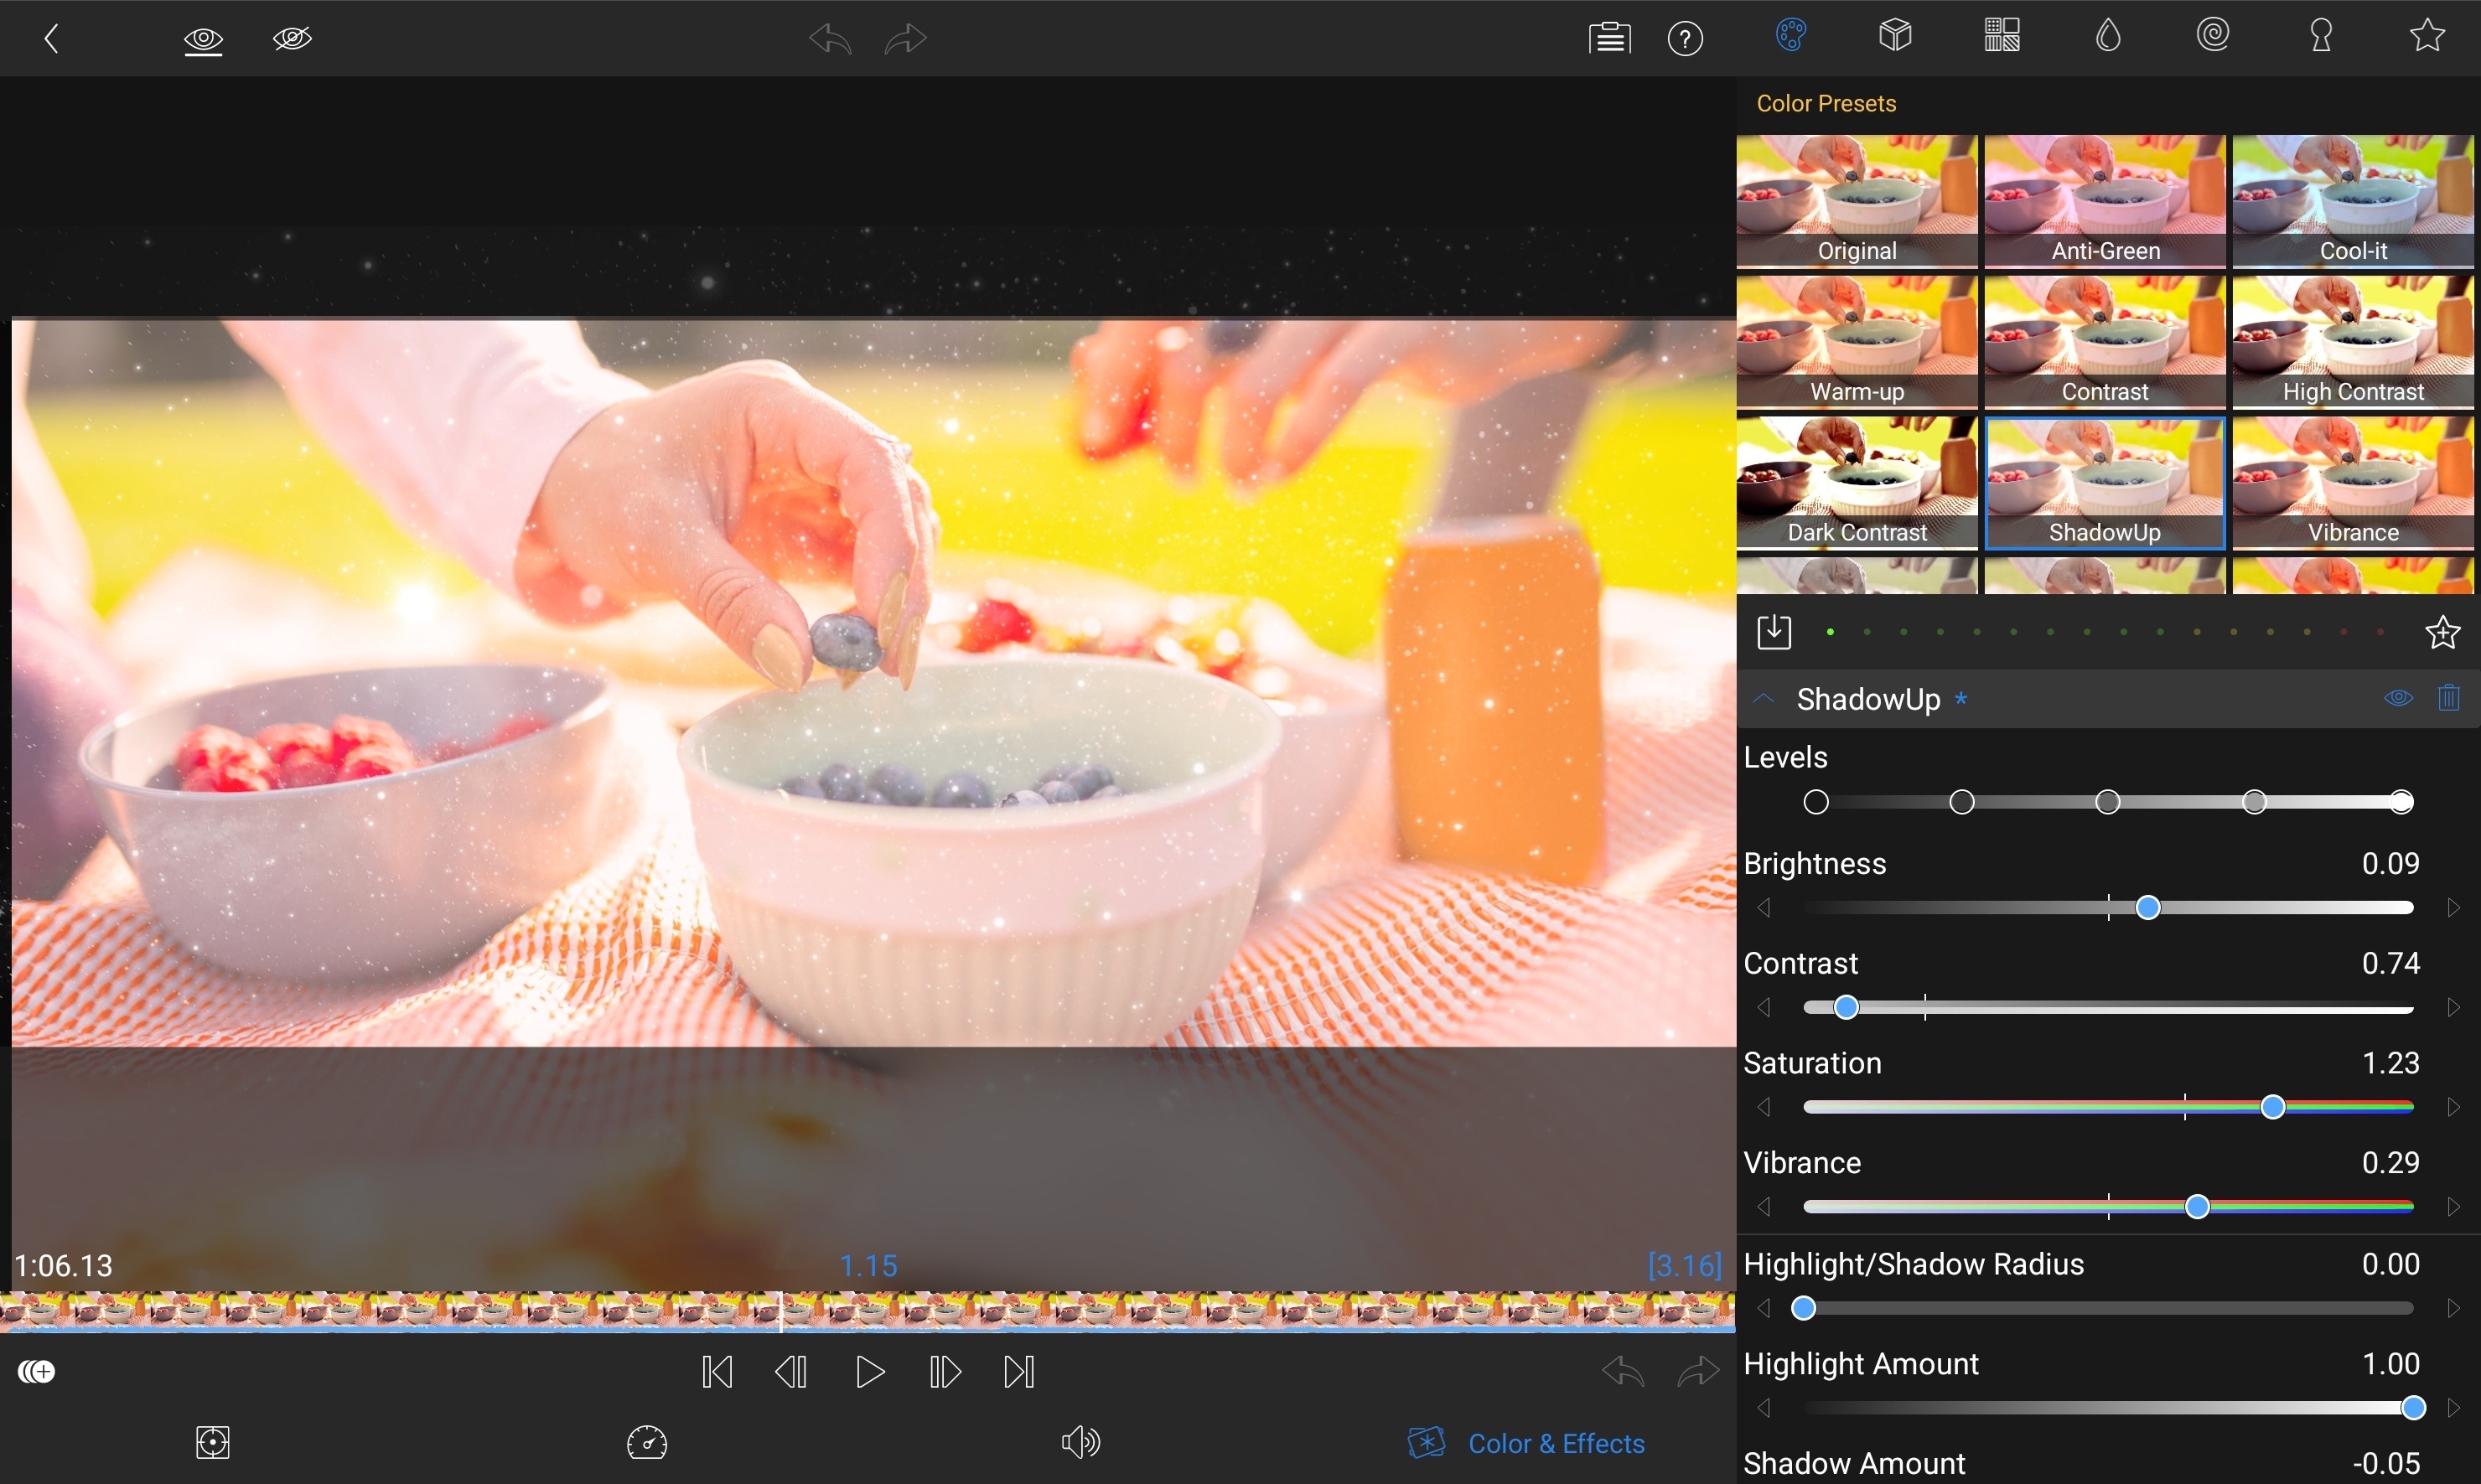2481x1484 pixels.
Task: Click the help question mark icon
Action: 1685,39
